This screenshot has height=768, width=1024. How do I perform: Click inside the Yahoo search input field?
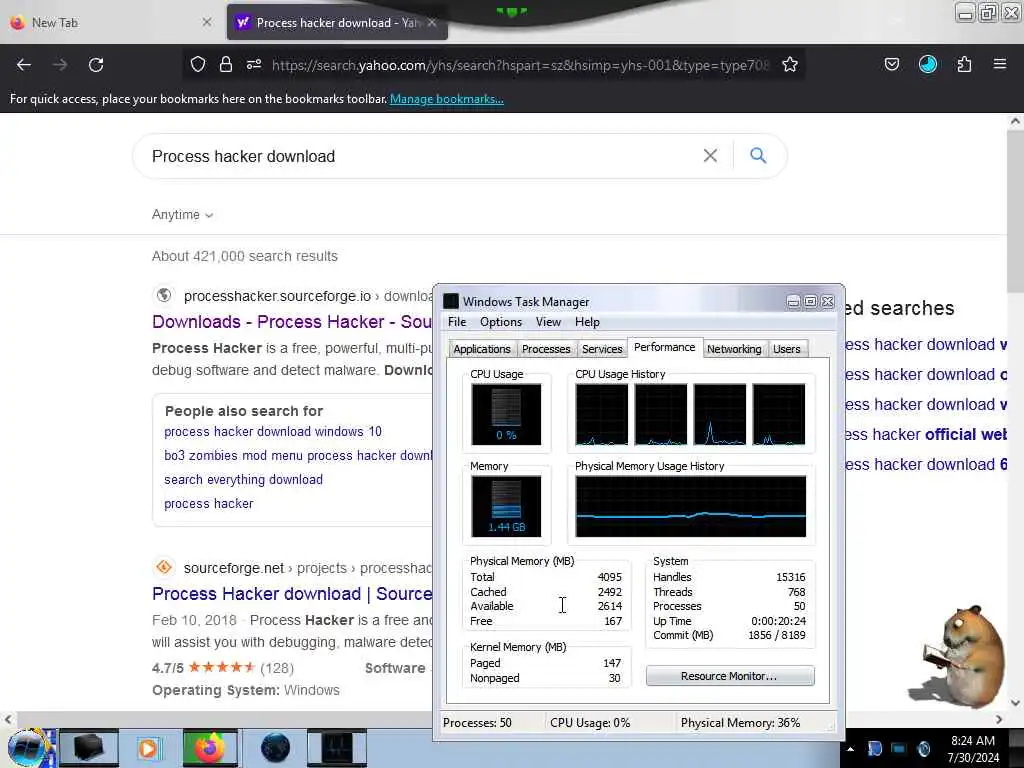(x=418, y=156)
